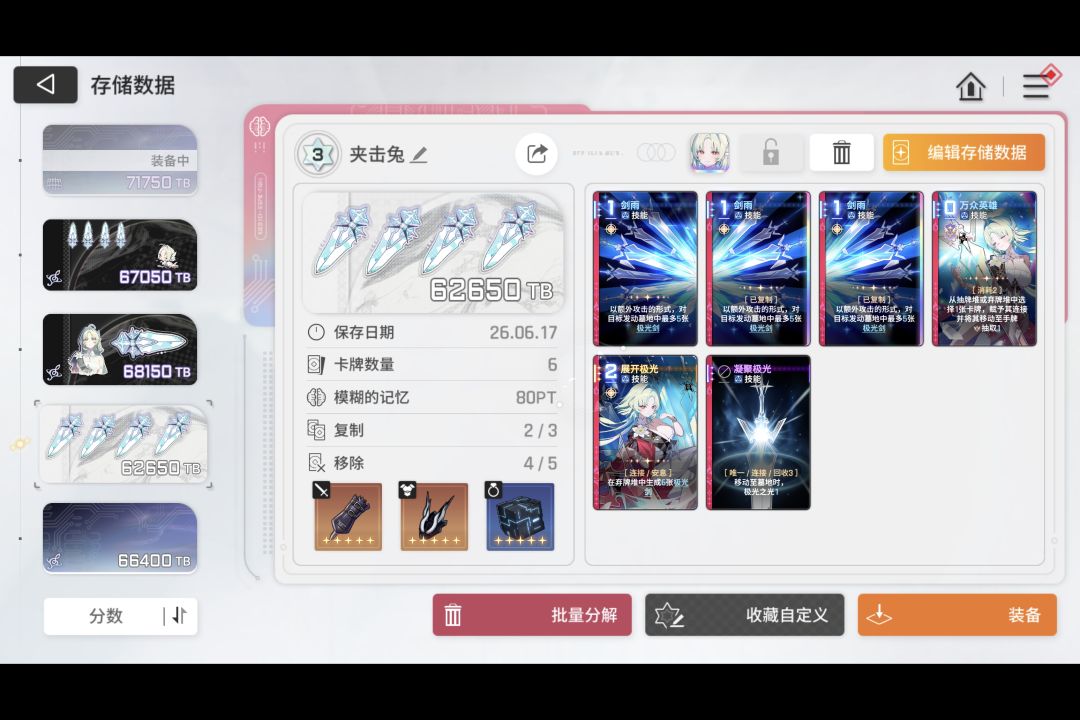Screen dimensions: 1080x720
Task: Open the second 剑雨 card marked 已复制
Action: 758,269
